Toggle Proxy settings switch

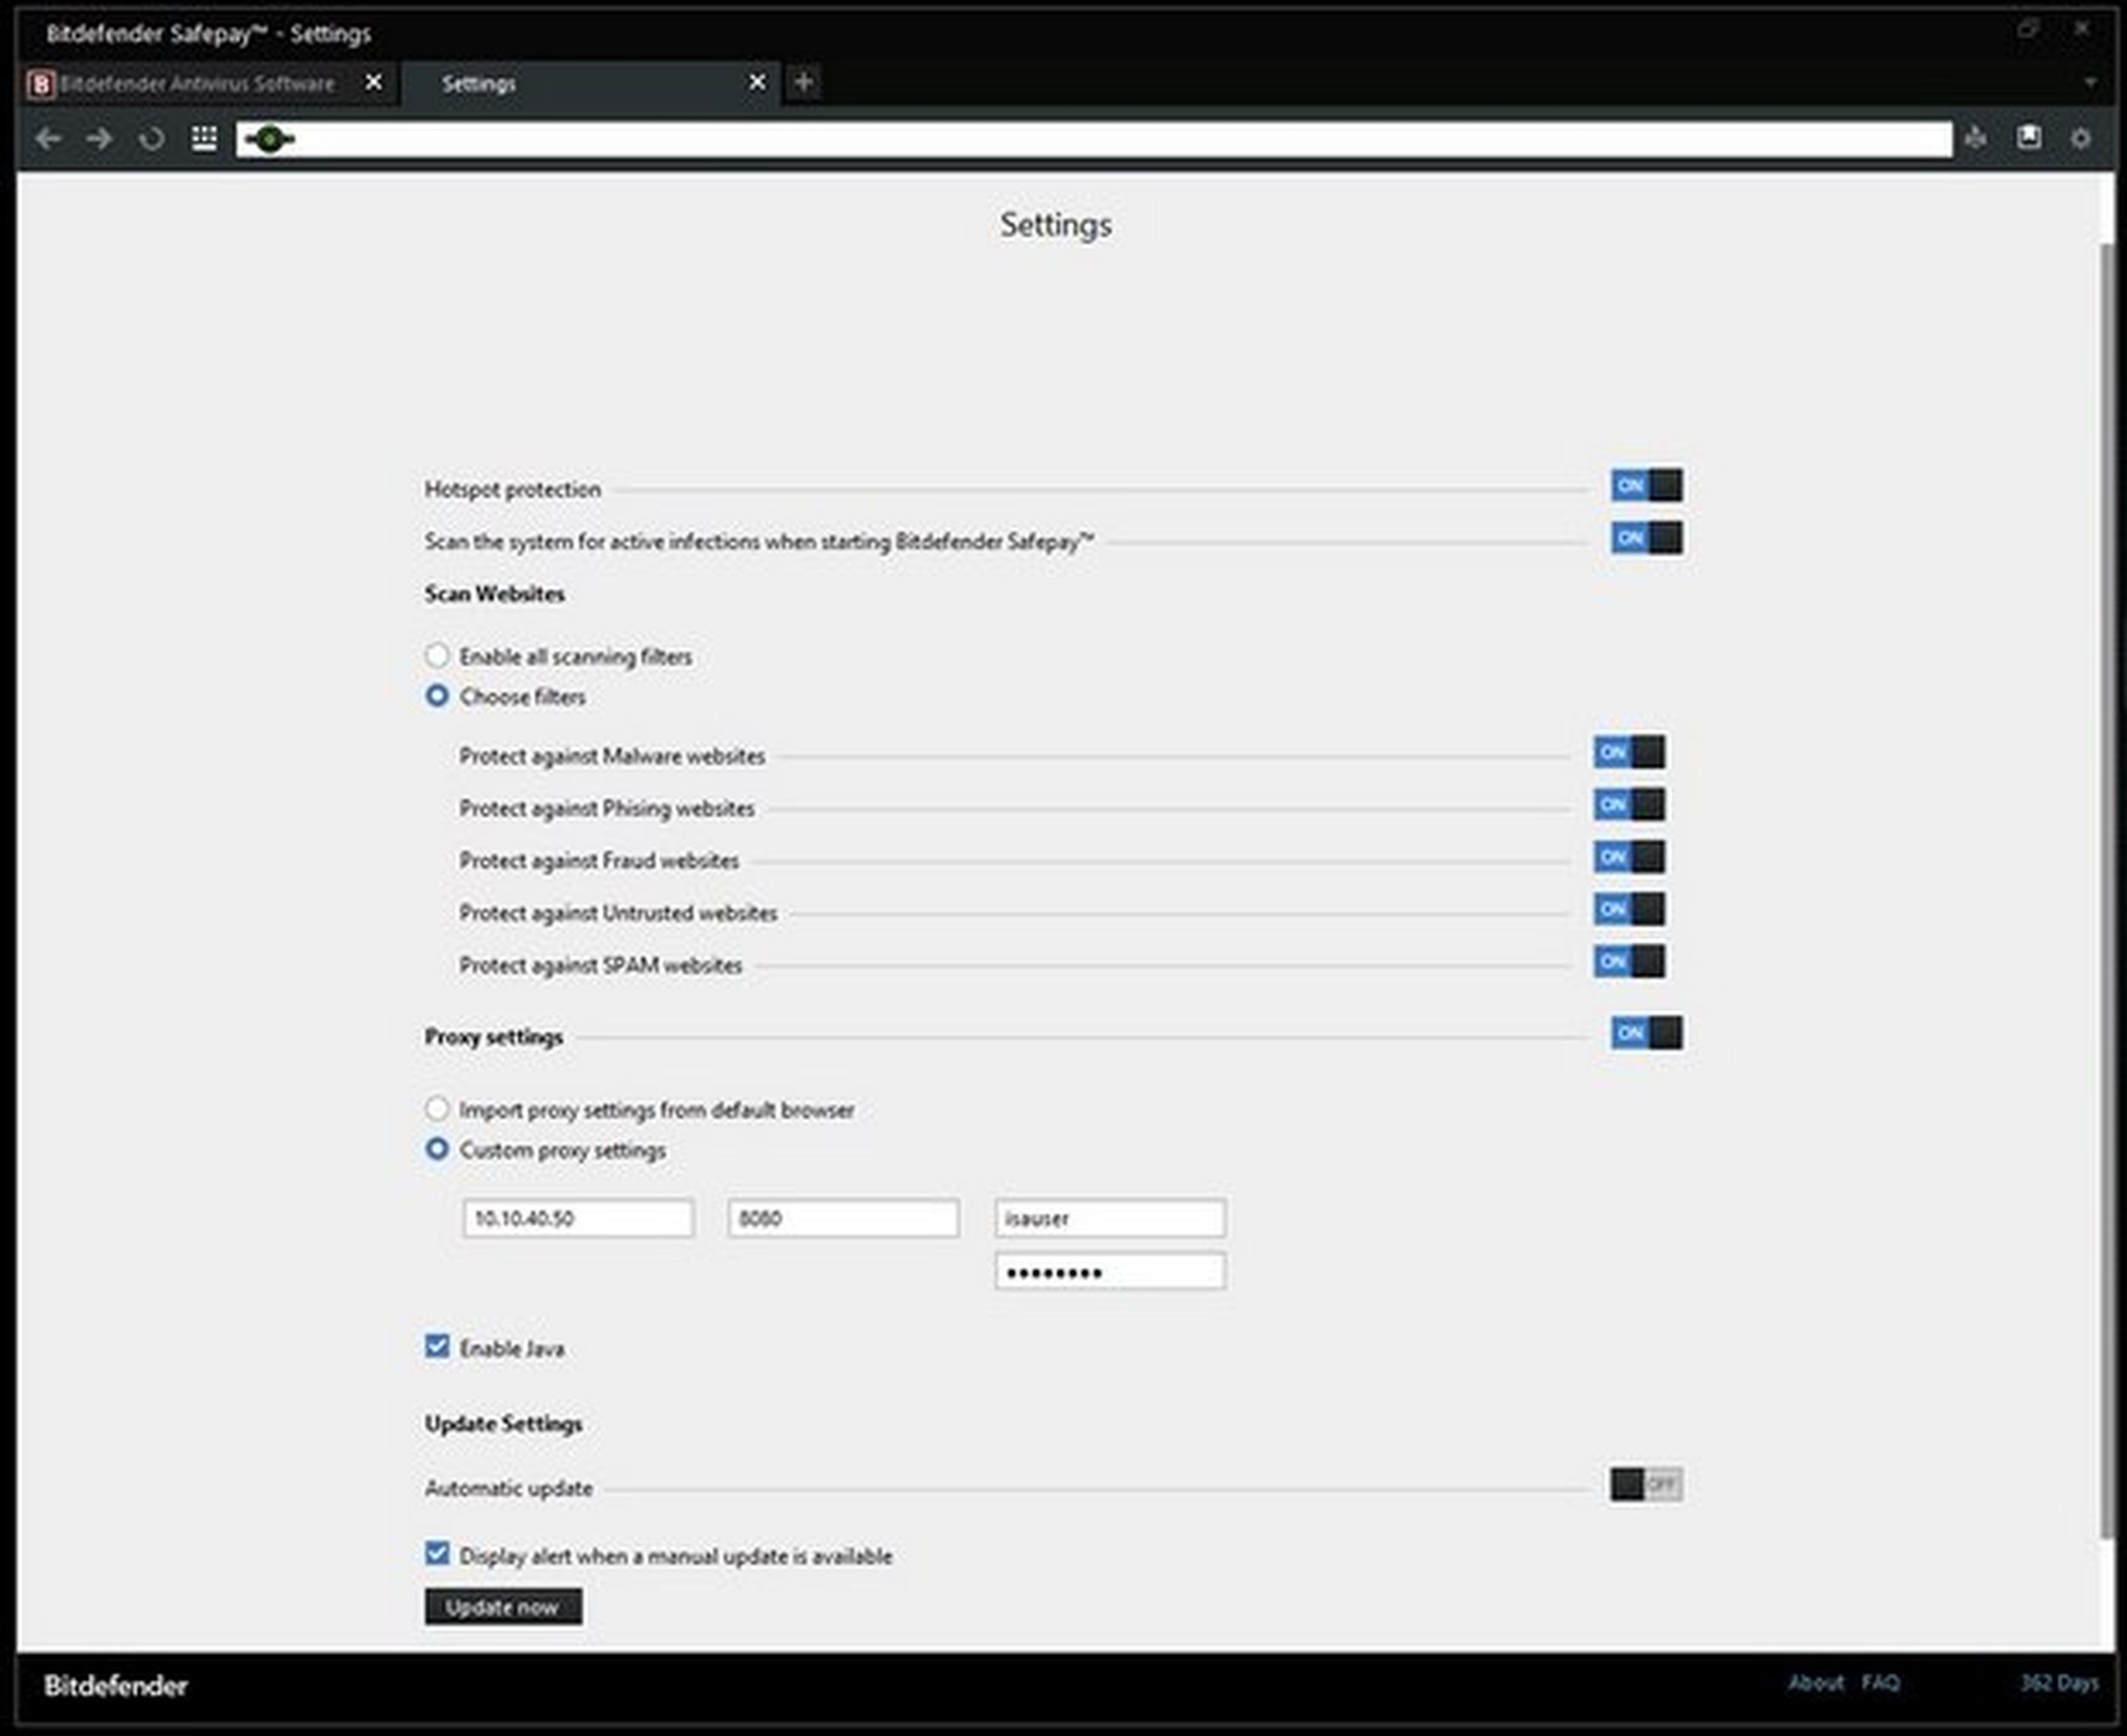pyautogui.click(x=1646, y=1033)
